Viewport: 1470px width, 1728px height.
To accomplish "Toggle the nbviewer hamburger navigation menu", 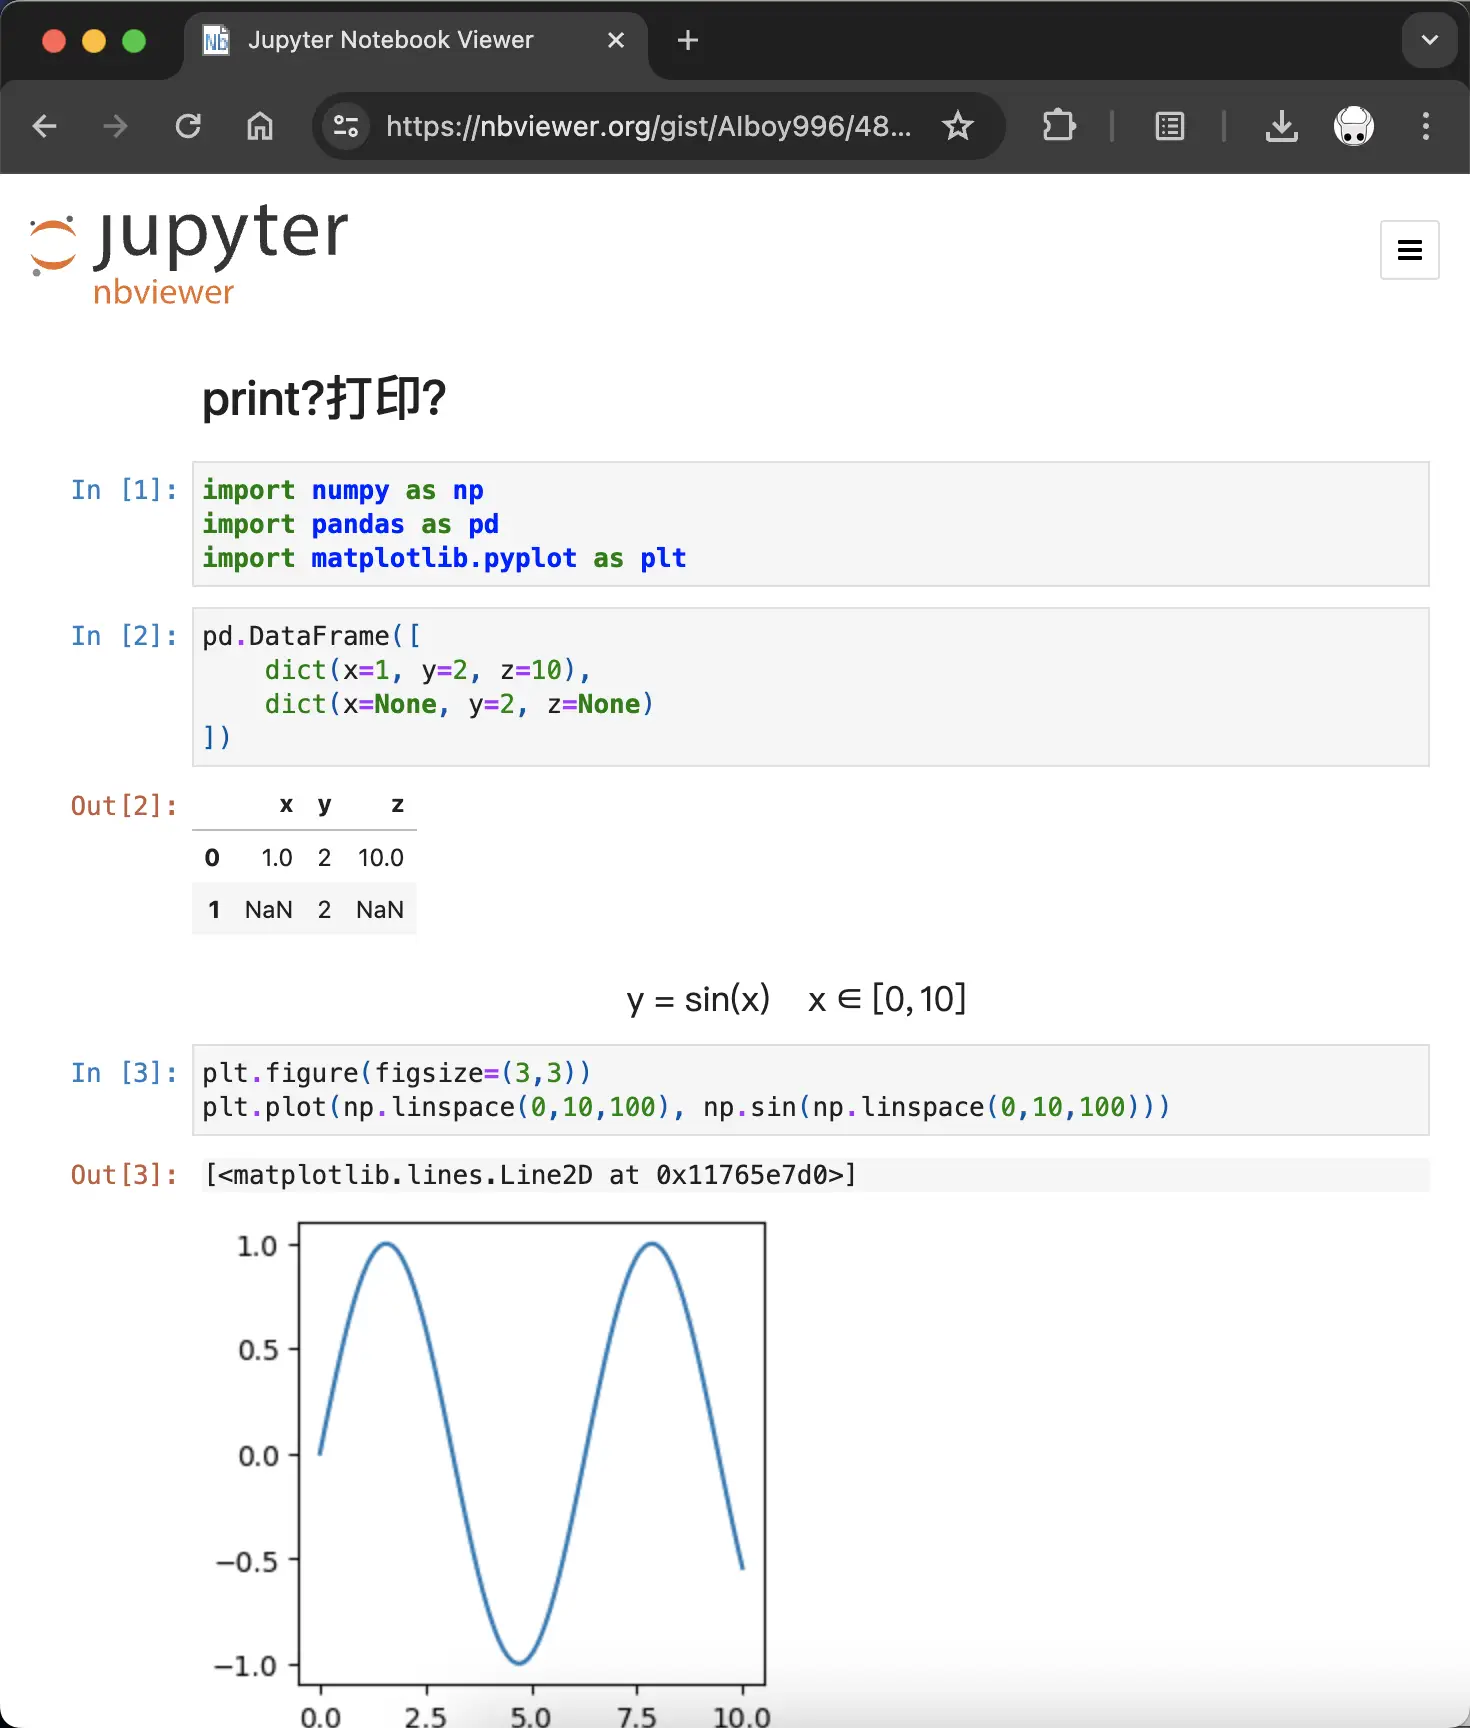I will tap(1409, 250).
